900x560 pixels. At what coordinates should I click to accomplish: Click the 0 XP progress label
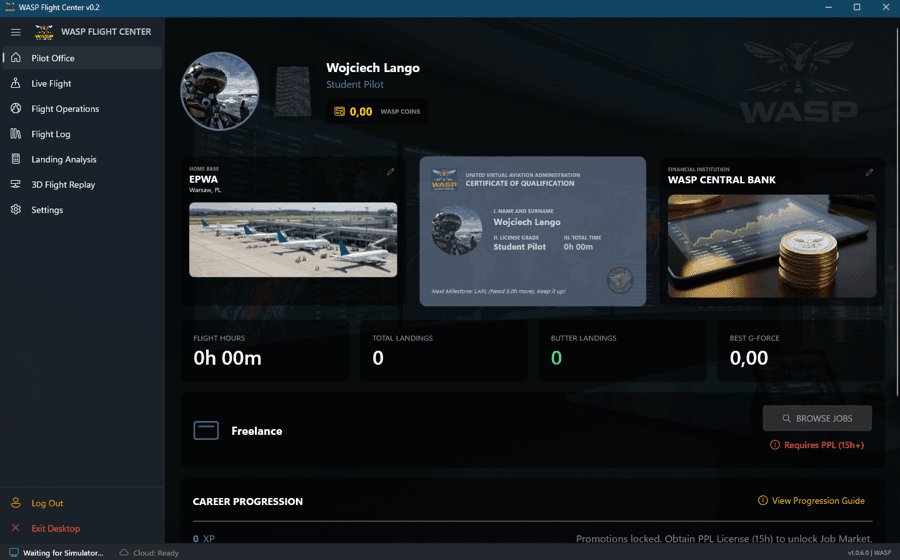point(204,539)
